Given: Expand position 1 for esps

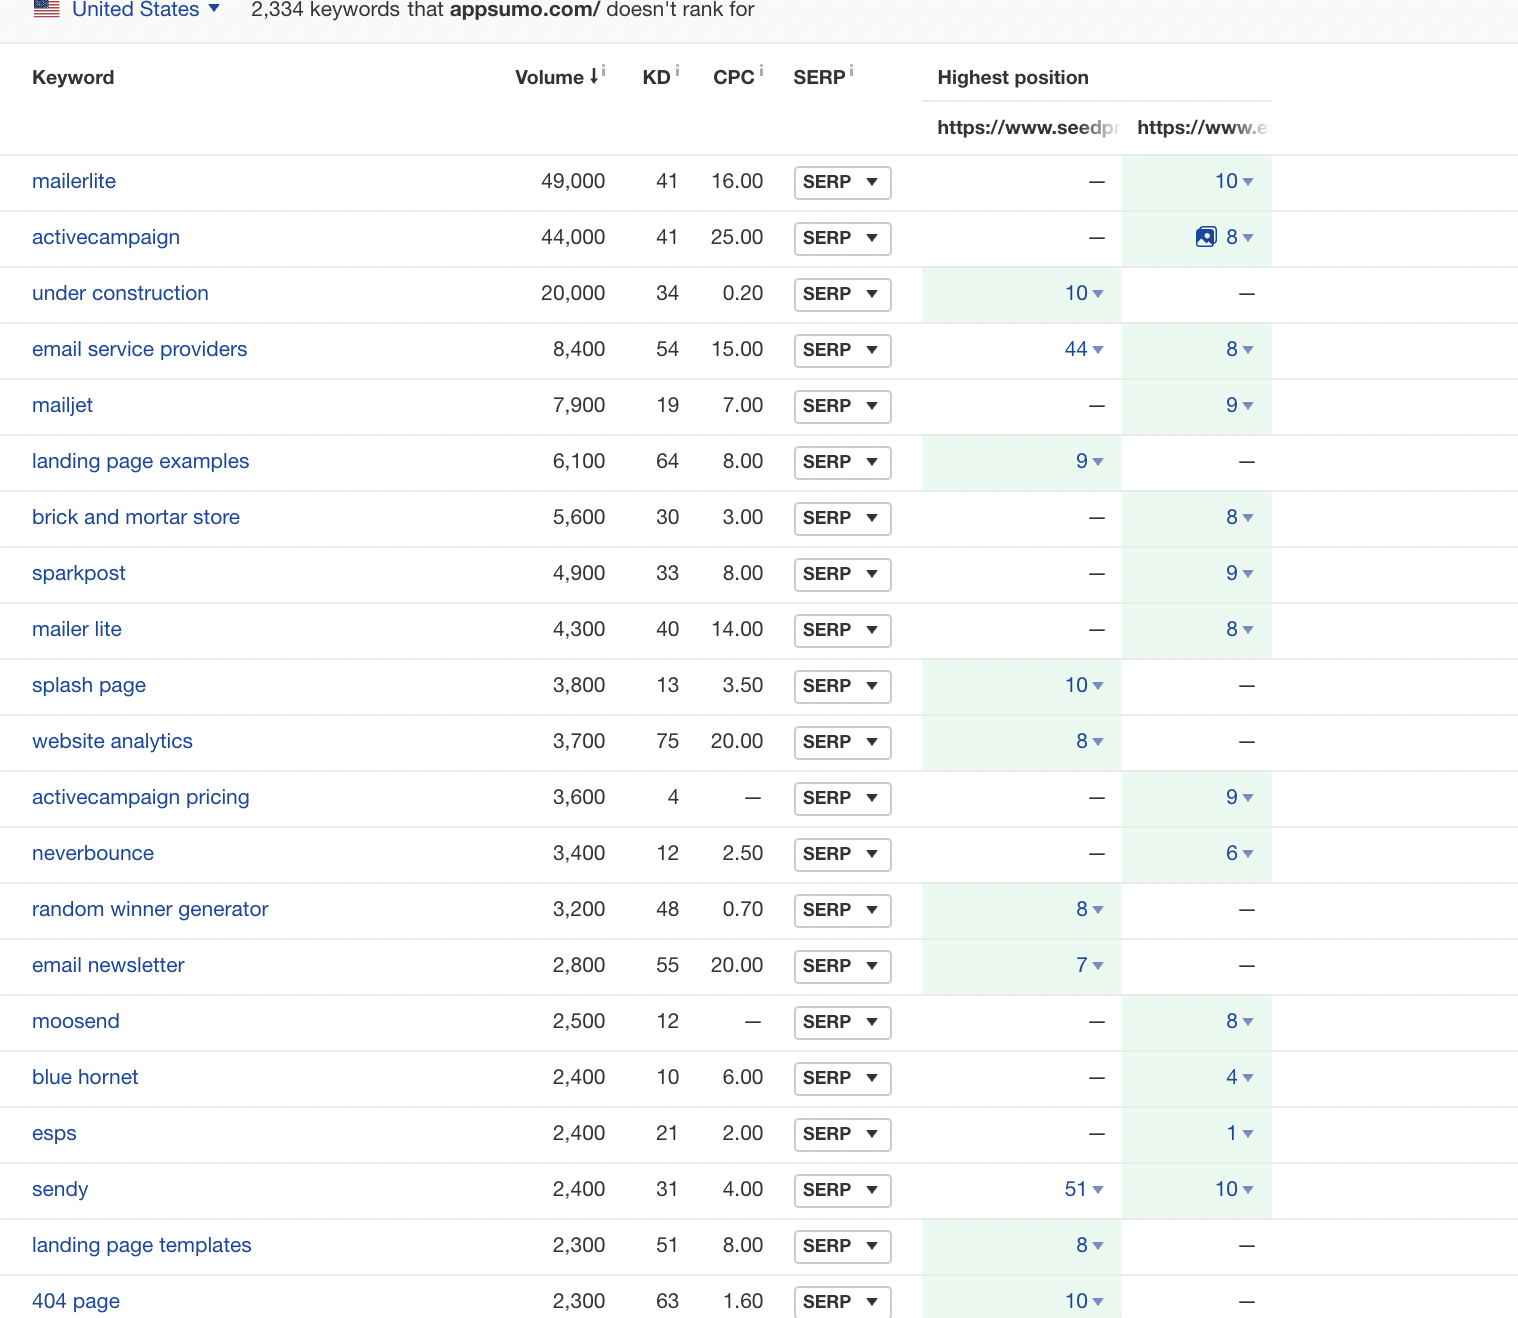Looking at the screenshot, I should pos(1240,1133).
